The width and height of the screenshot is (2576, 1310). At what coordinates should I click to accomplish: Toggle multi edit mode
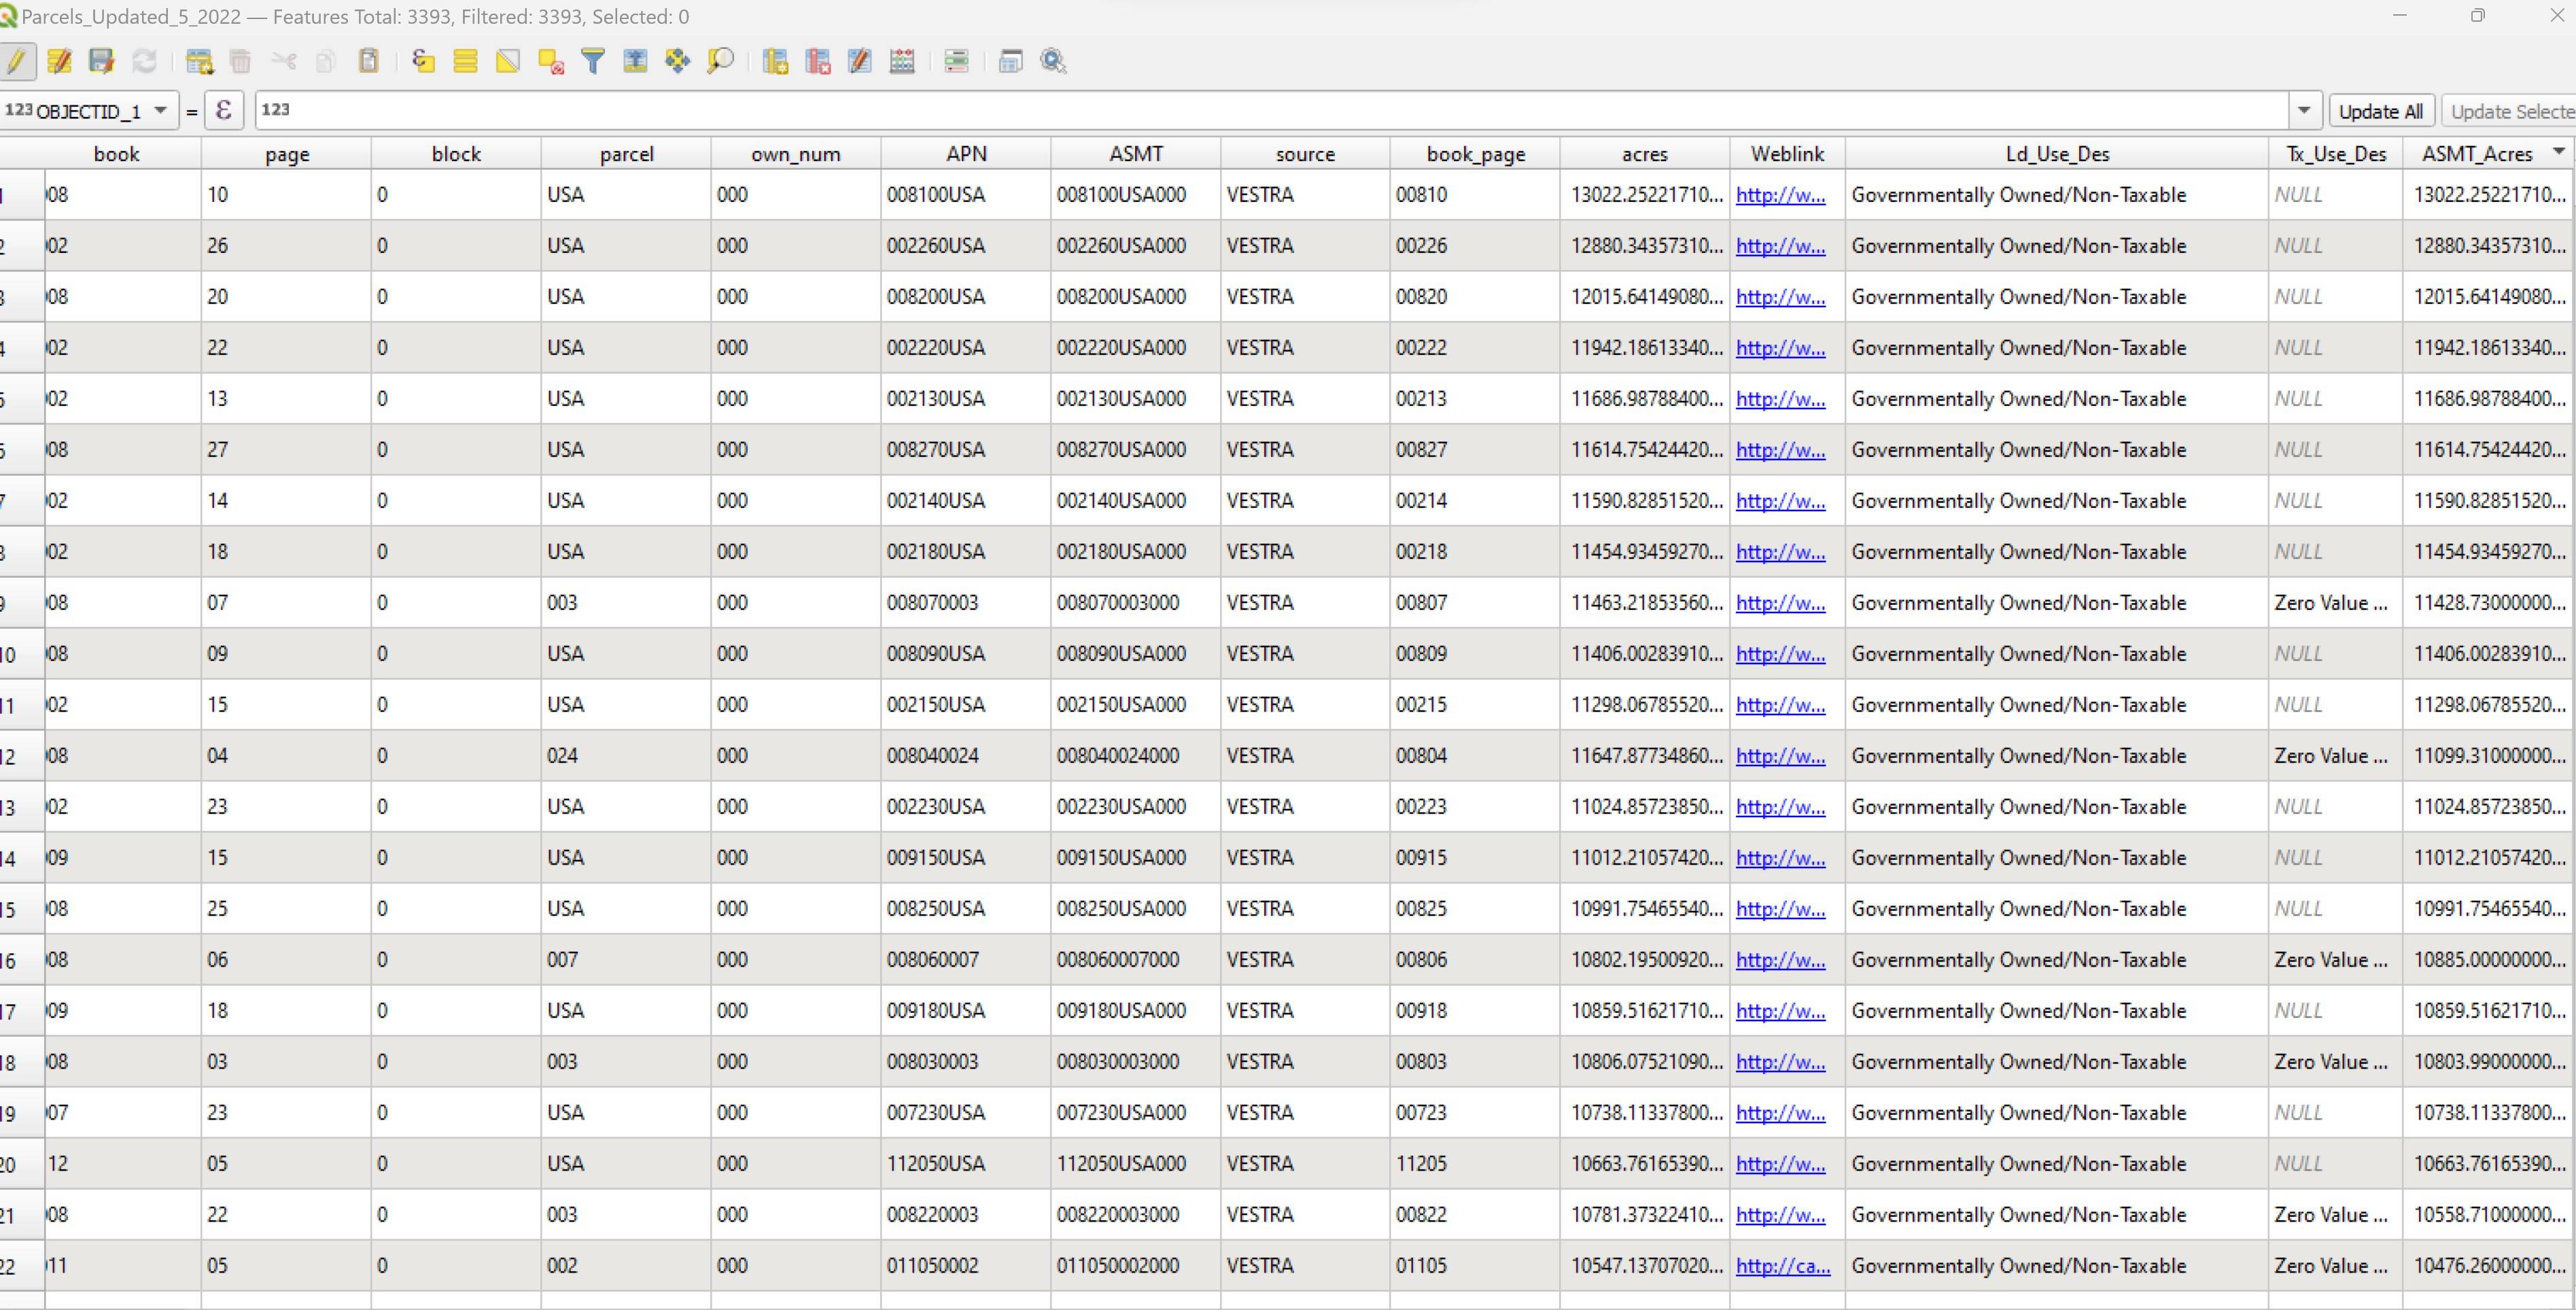[x=59, y=61]
